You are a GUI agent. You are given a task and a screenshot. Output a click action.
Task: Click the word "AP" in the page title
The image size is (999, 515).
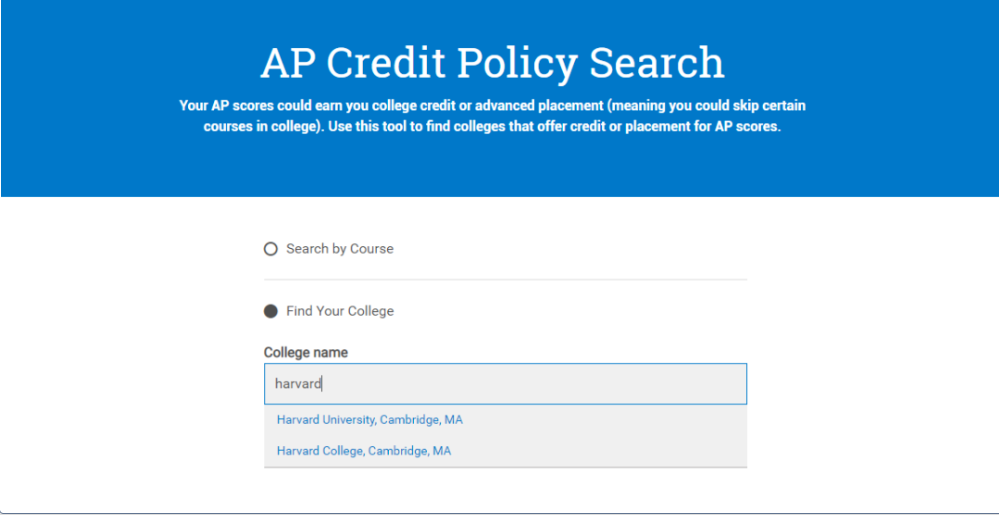coord(288,63)
